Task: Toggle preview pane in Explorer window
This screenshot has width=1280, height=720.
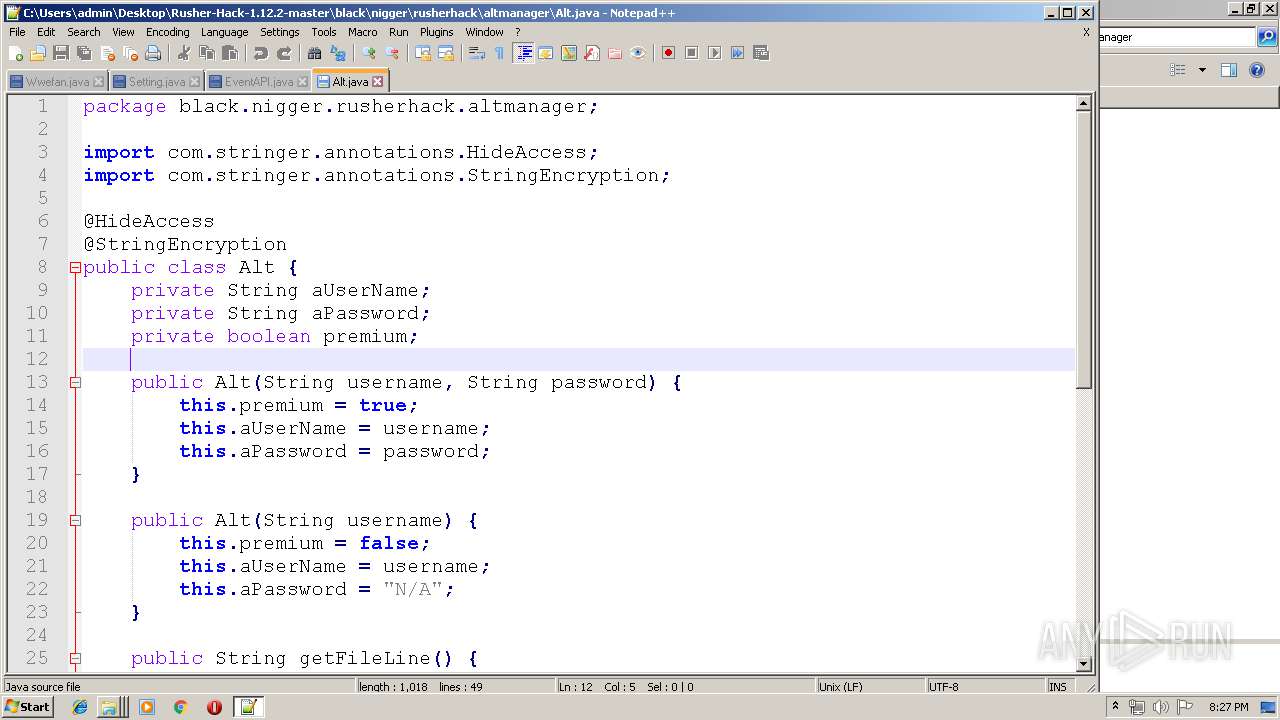Action: point(1229,70)
